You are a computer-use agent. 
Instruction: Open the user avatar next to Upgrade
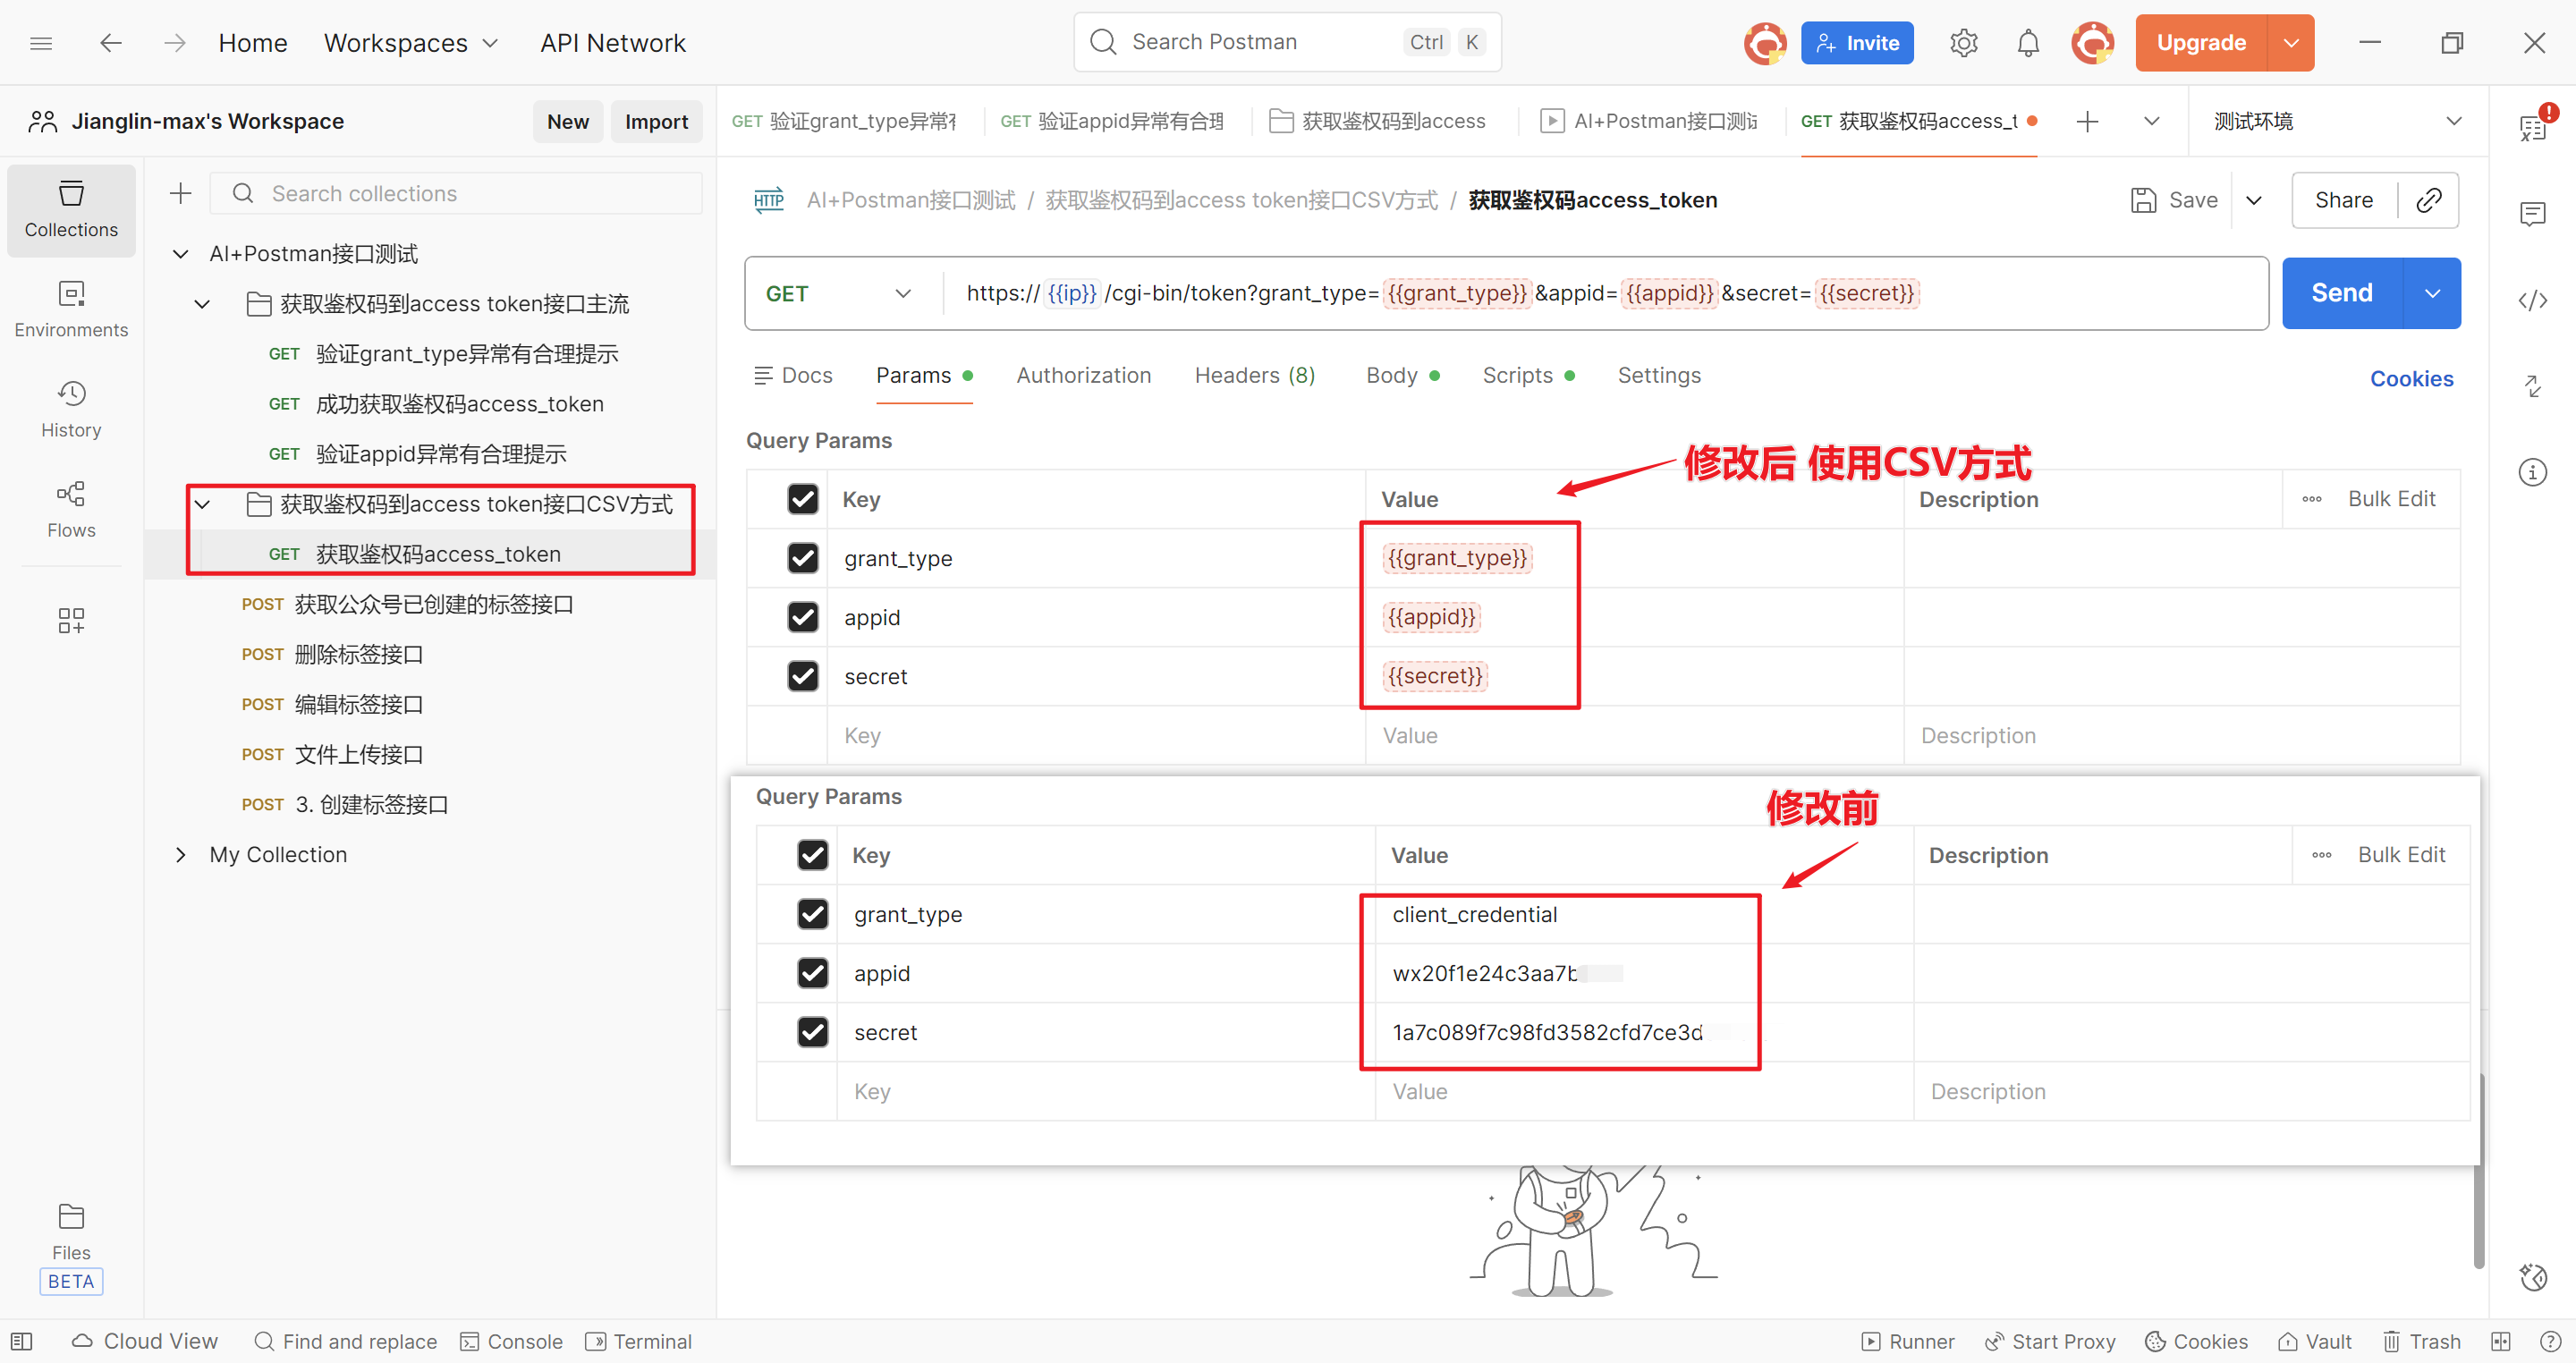click(2093, 43)
